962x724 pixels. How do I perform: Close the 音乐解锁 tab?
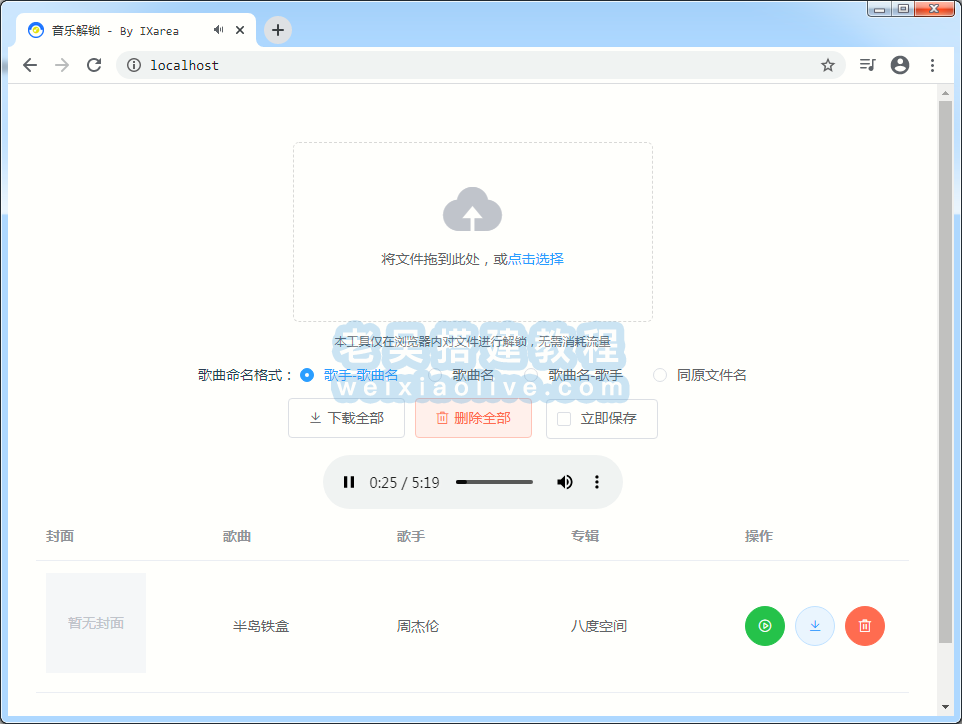[240, 29]
